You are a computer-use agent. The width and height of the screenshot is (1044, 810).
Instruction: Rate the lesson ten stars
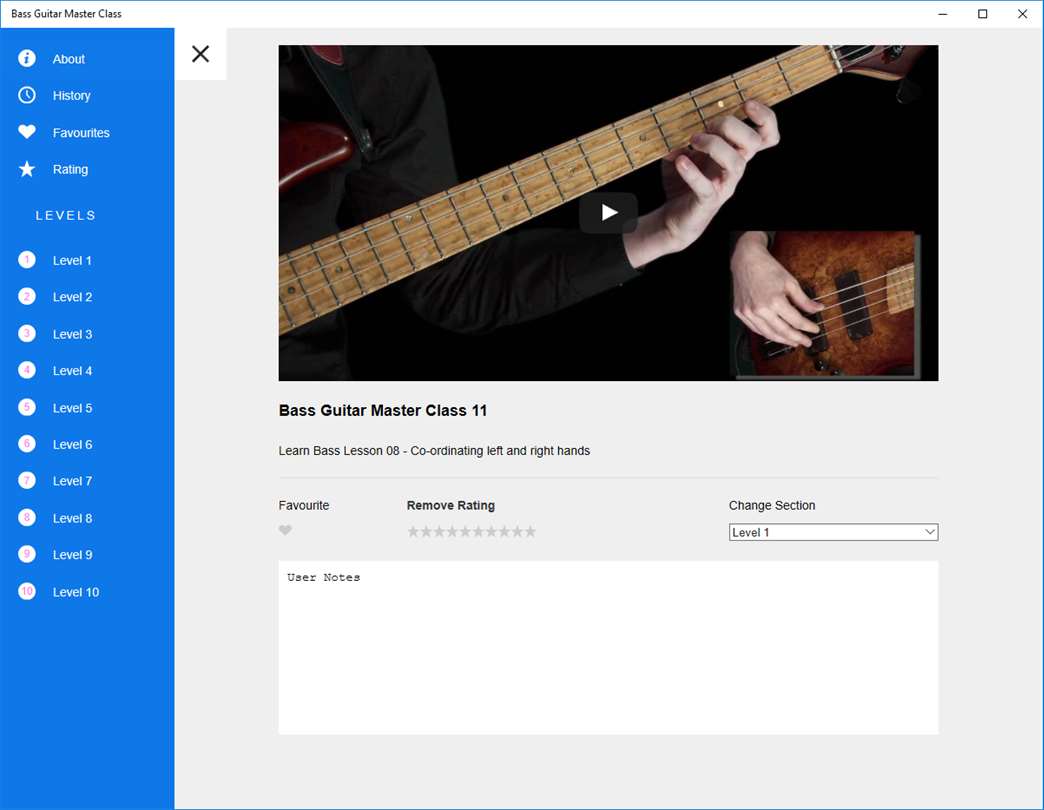tap(530, 531)
